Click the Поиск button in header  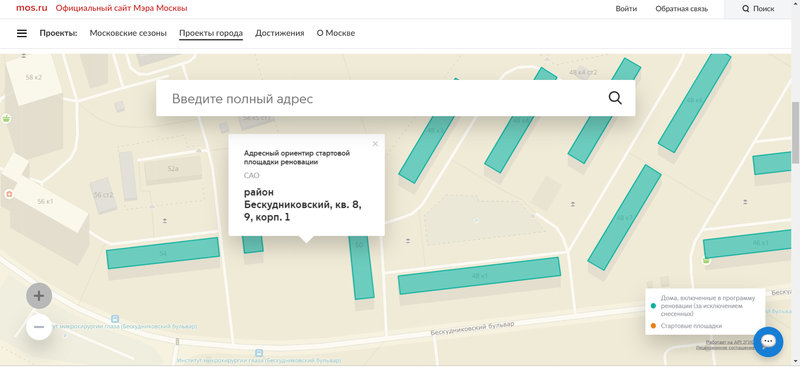[x=758, y=9]
